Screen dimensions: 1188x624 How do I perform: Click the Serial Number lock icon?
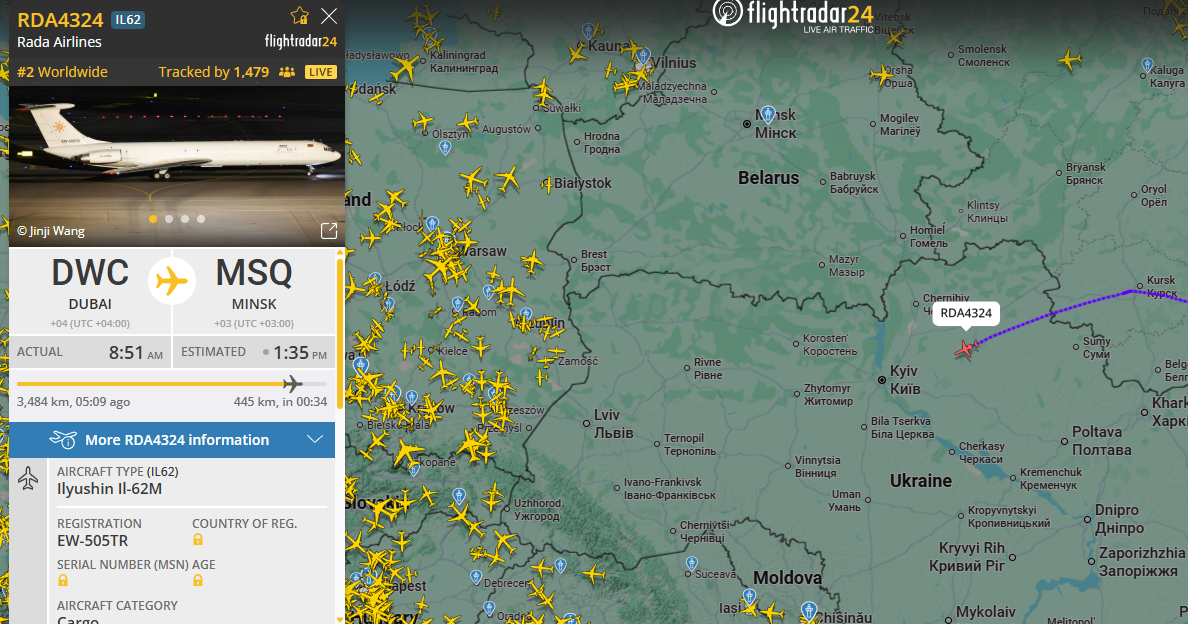[x=63, y=580]
